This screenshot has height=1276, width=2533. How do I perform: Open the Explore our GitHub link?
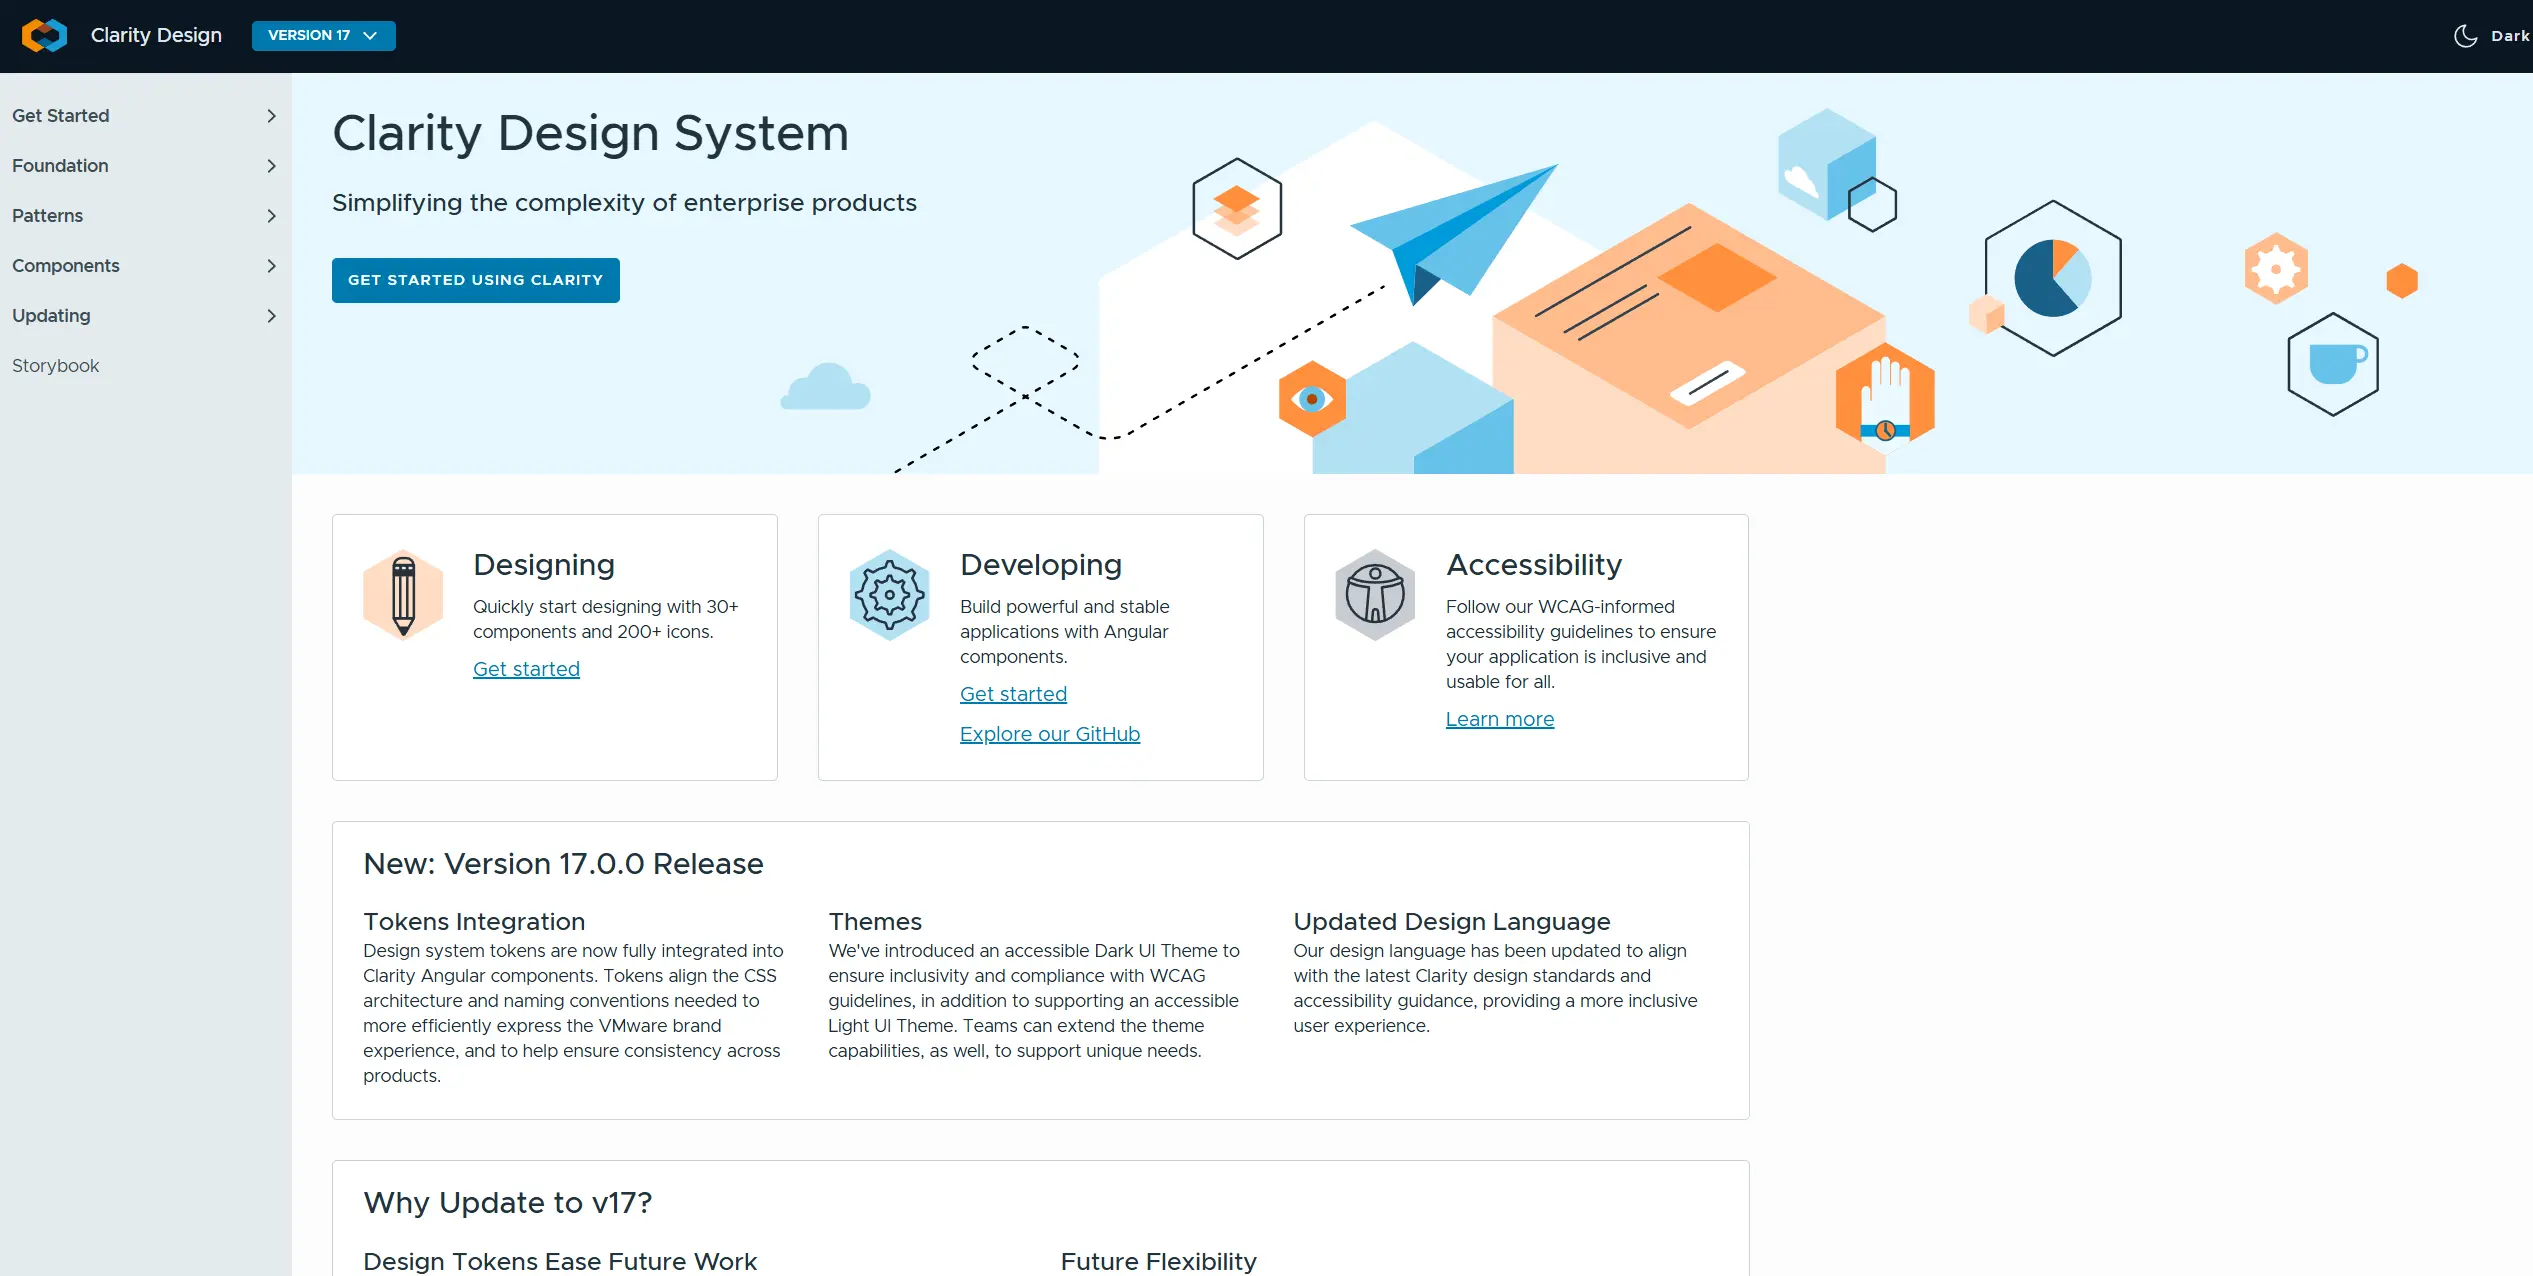(1050, 734)
